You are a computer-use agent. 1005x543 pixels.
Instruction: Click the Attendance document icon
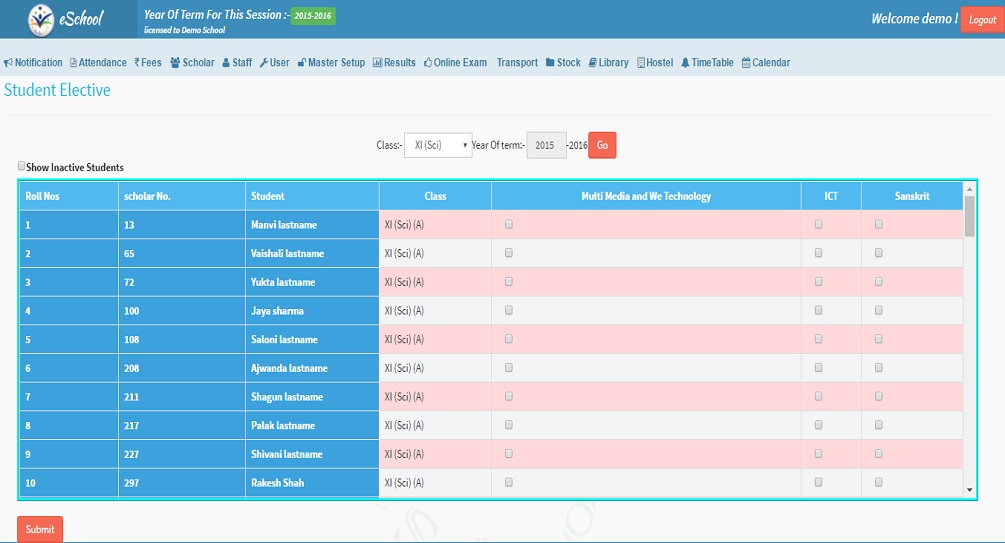[73, 63]
